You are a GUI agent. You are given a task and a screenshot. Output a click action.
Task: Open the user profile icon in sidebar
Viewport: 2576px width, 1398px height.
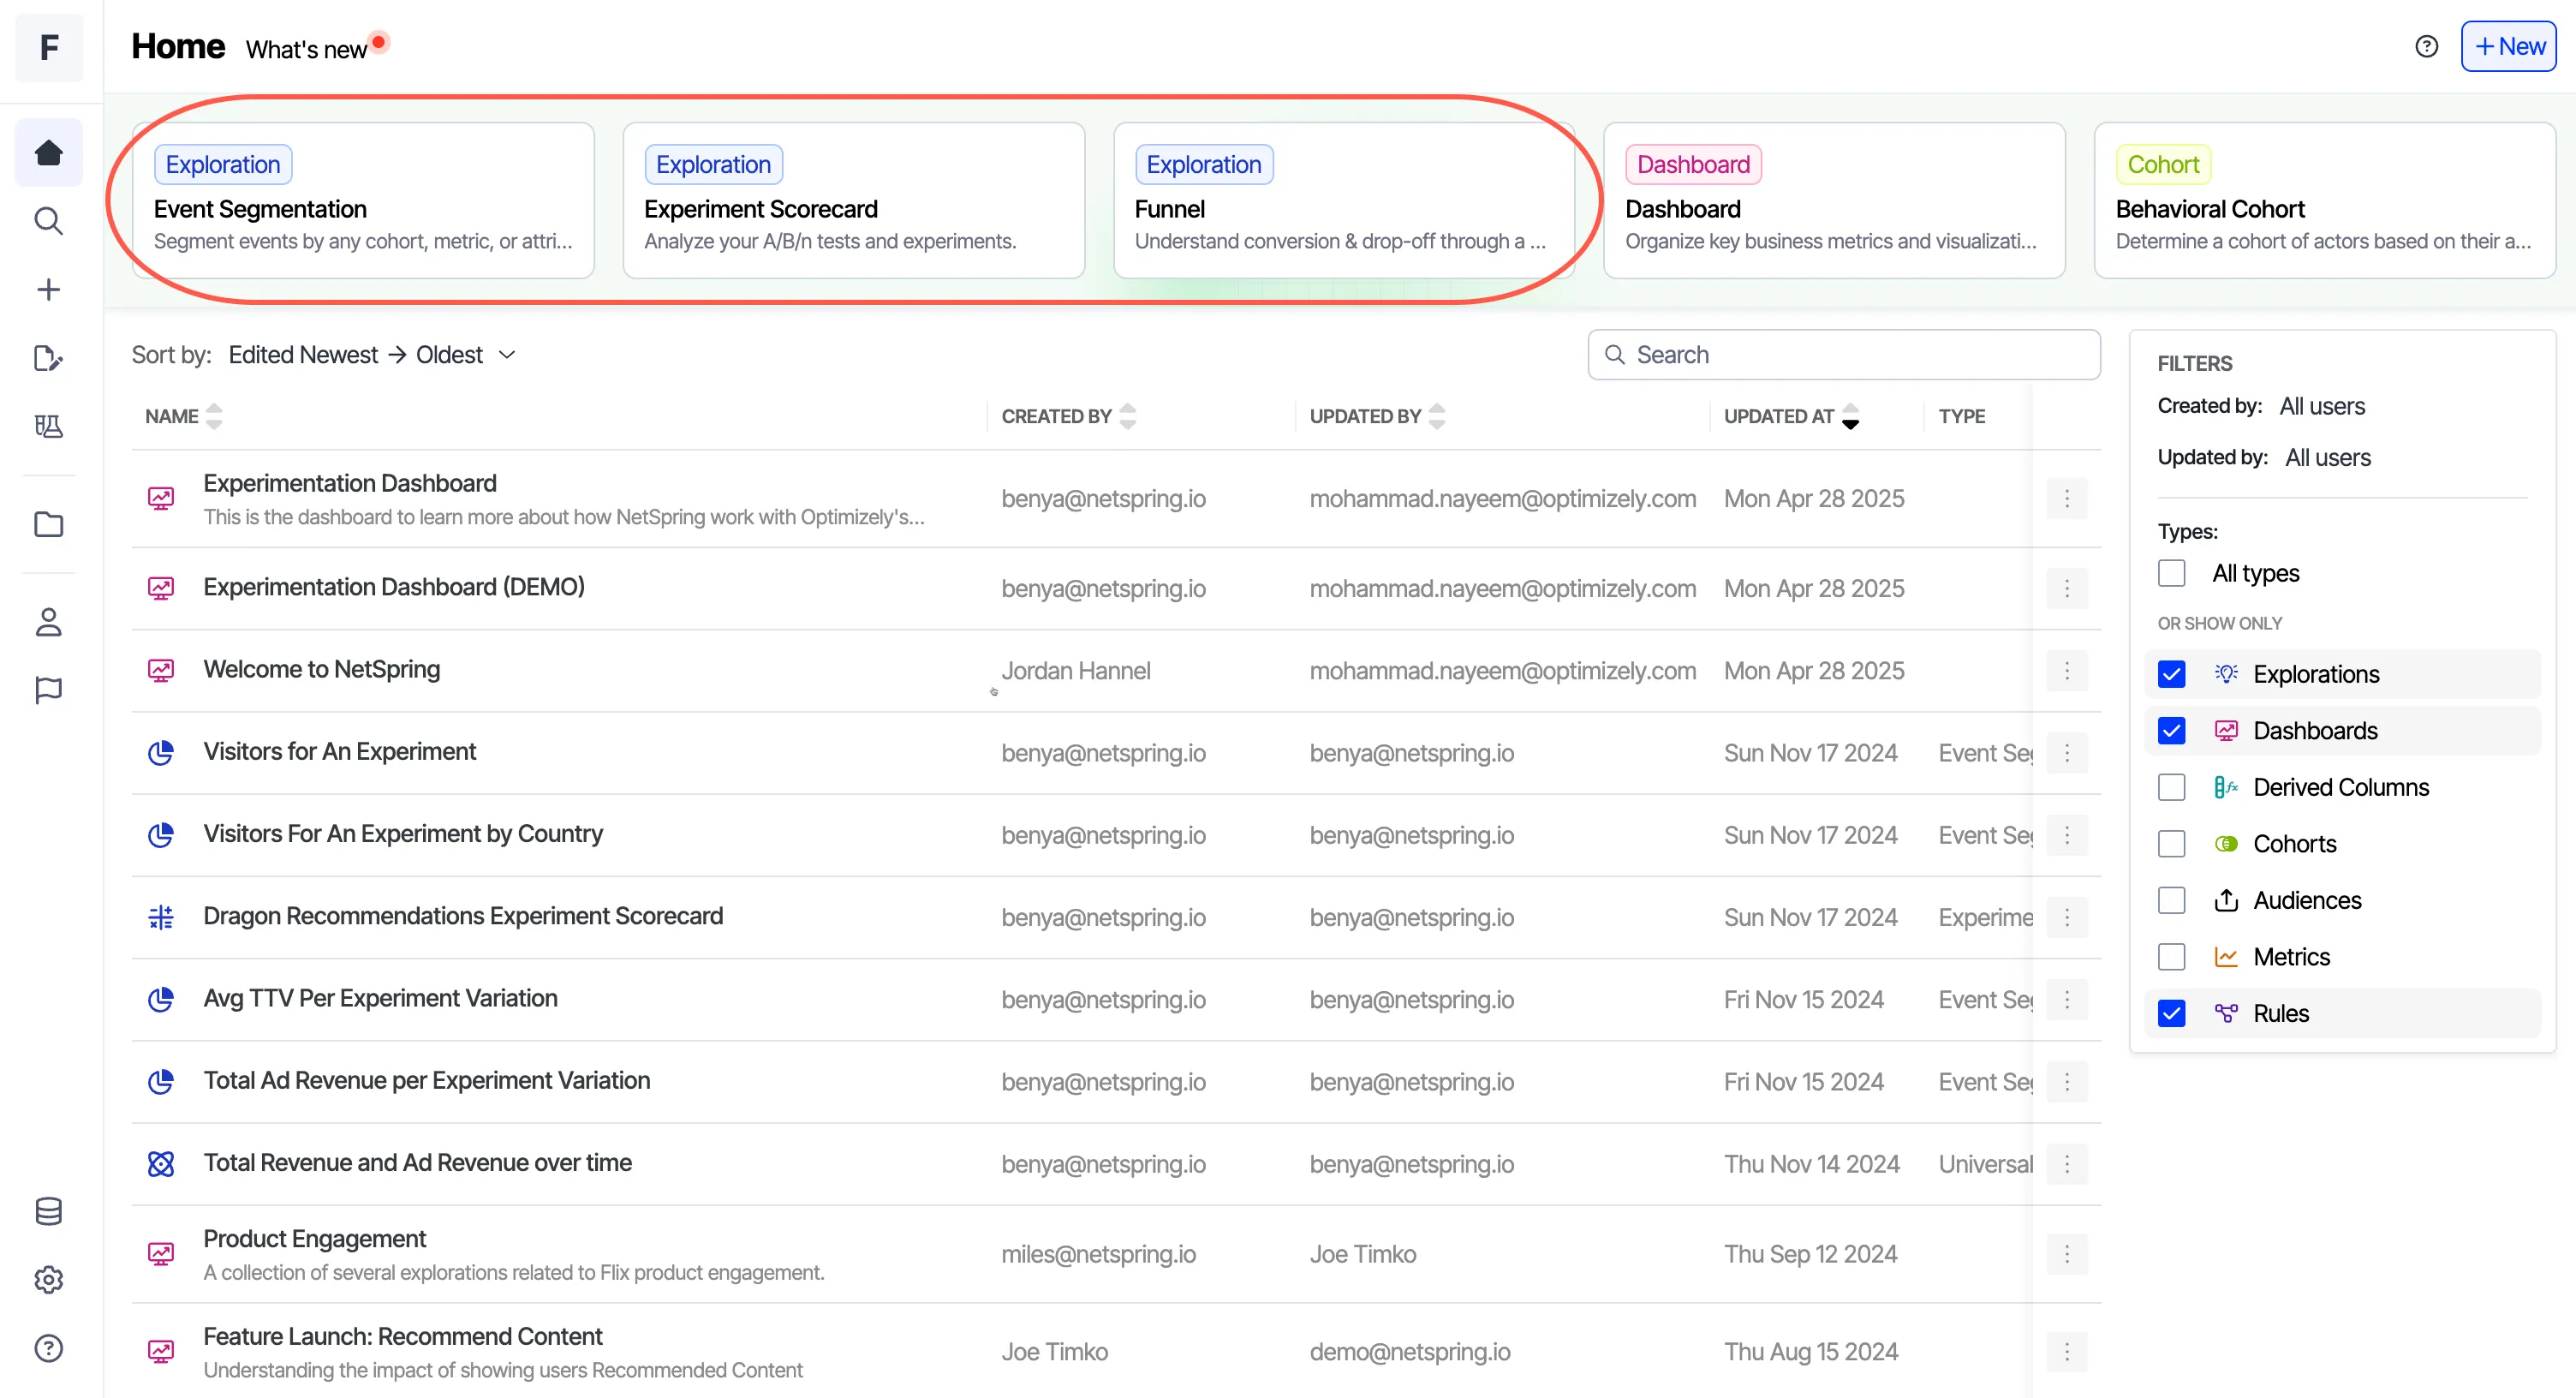[x=49, y=622]
